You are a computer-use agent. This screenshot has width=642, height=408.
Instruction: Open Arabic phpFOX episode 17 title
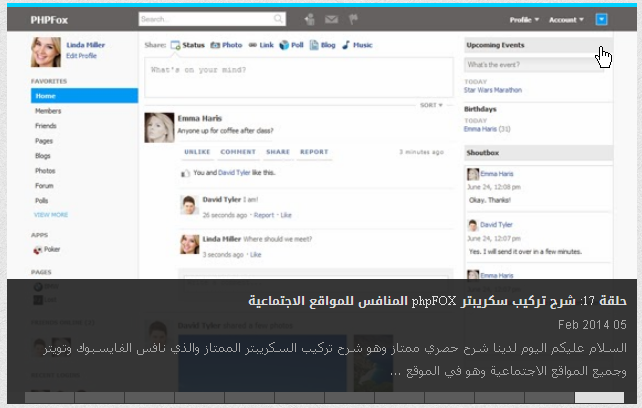tap(437, 301)
